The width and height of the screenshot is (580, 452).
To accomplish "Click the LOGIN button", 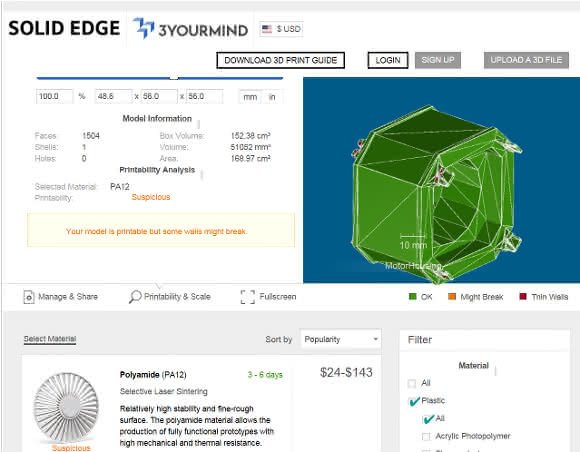I will [388, 60].
